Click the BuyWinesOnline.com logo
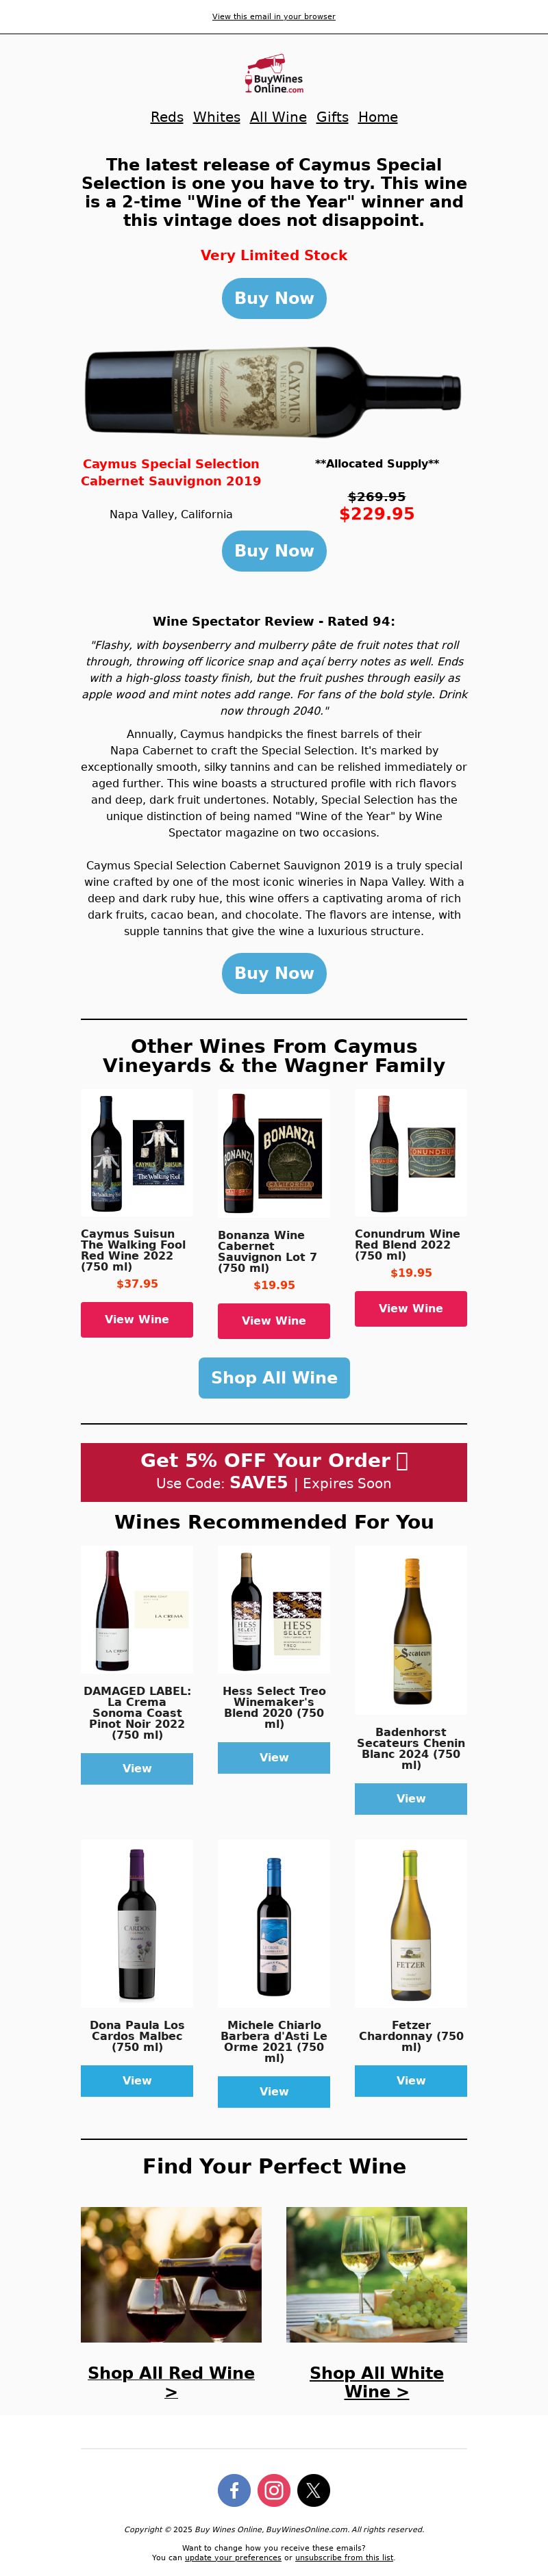The width and height of the screenshot is (548, 2576). 274,76
